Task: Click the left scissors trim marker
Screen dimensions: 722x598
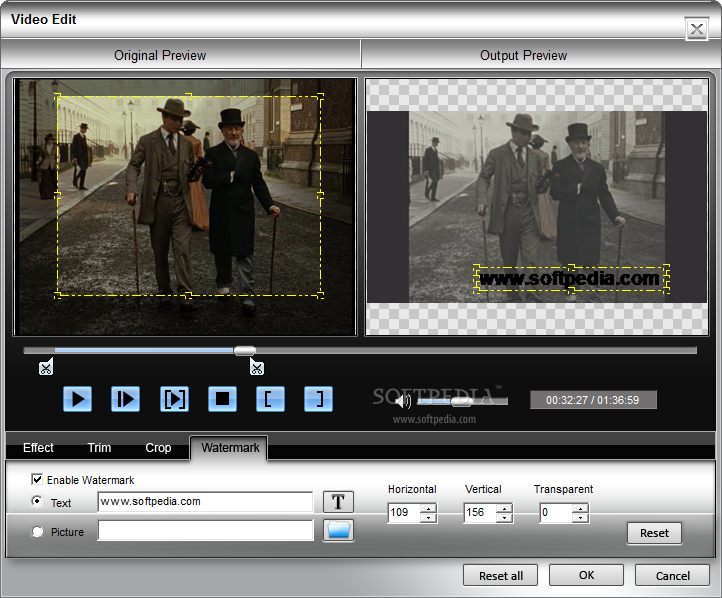Action: [46, 367]
